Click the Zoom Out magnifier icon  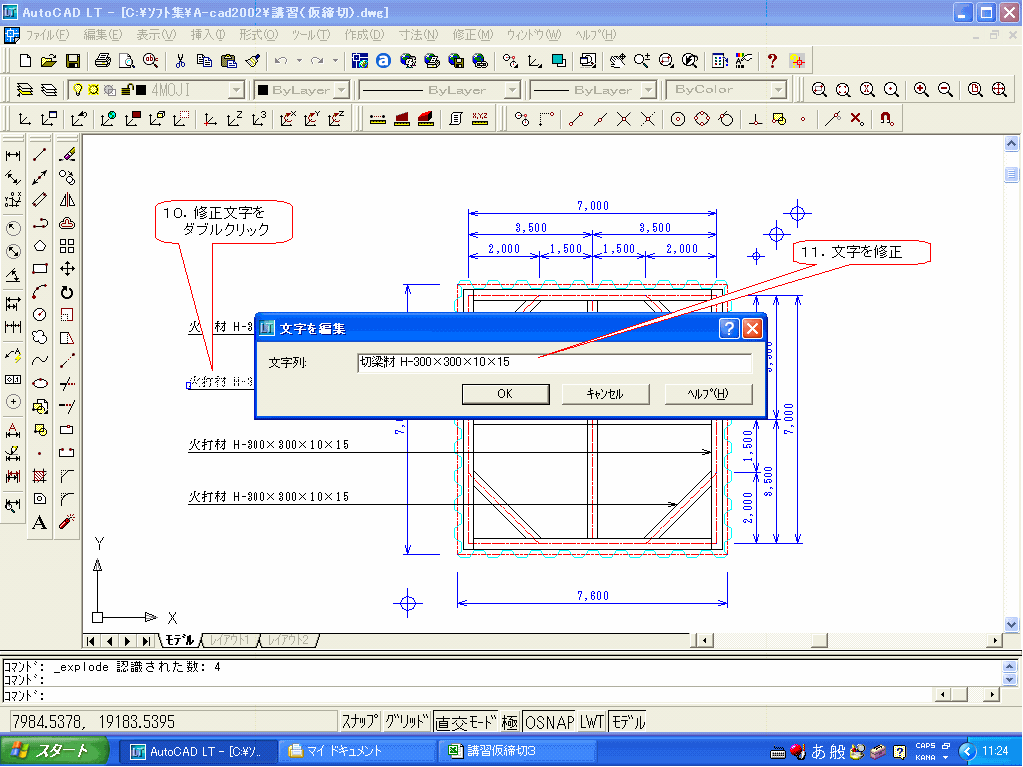click(x=945, y=89)
